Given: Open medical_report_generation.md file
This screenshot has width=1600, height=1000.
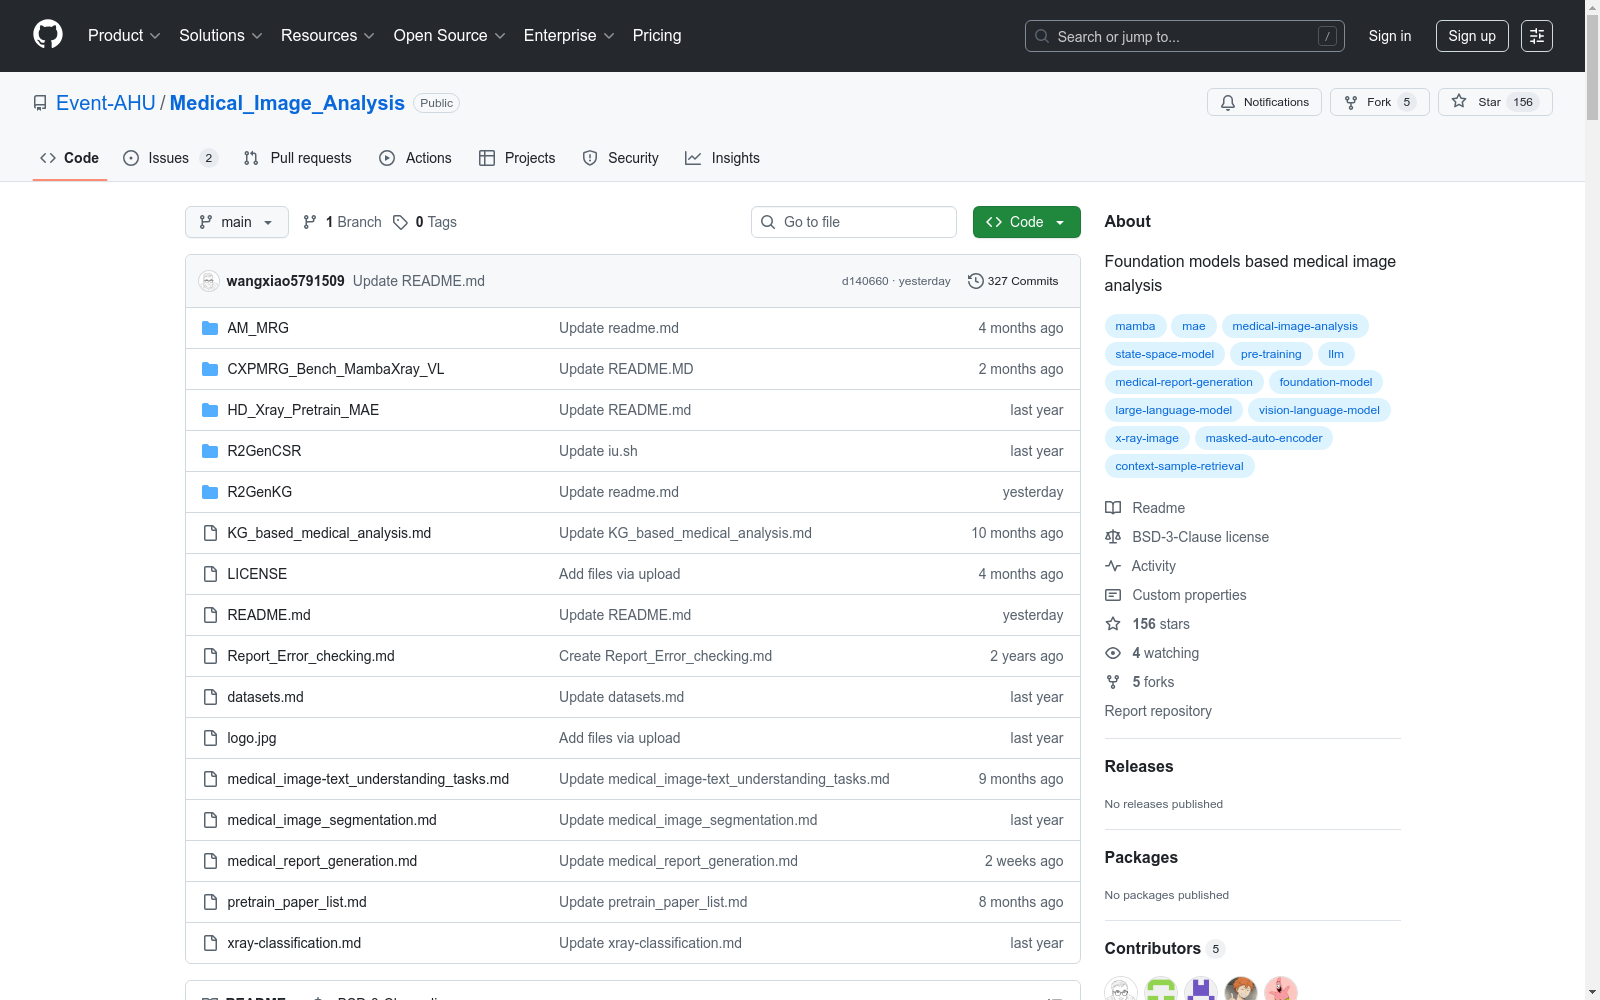Looking at the screenshot, I should [x=322, y=861].
